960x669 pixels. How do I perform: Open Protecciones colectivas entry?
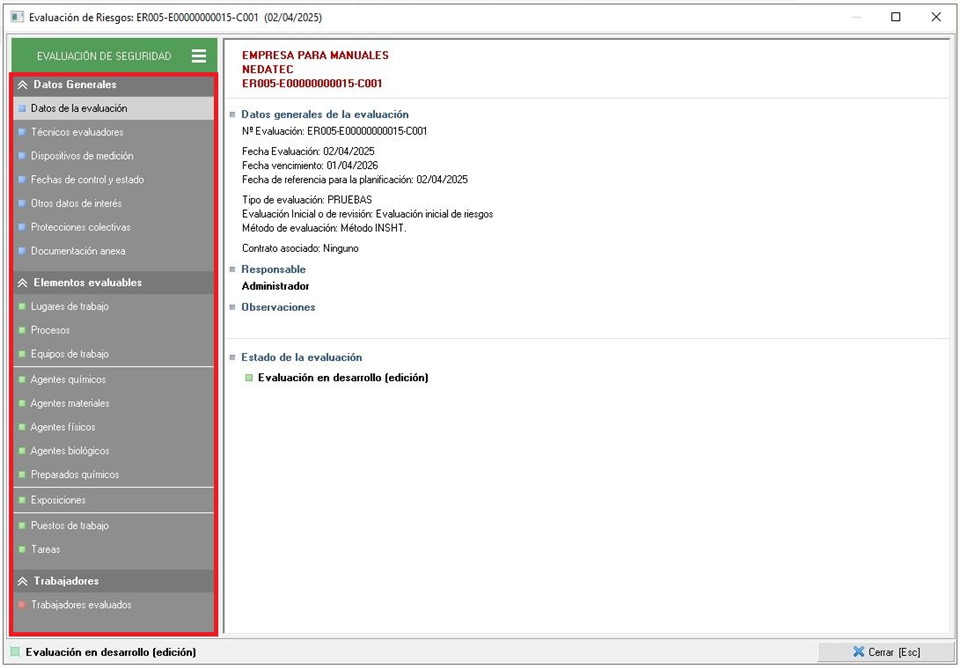coord(80,227)
